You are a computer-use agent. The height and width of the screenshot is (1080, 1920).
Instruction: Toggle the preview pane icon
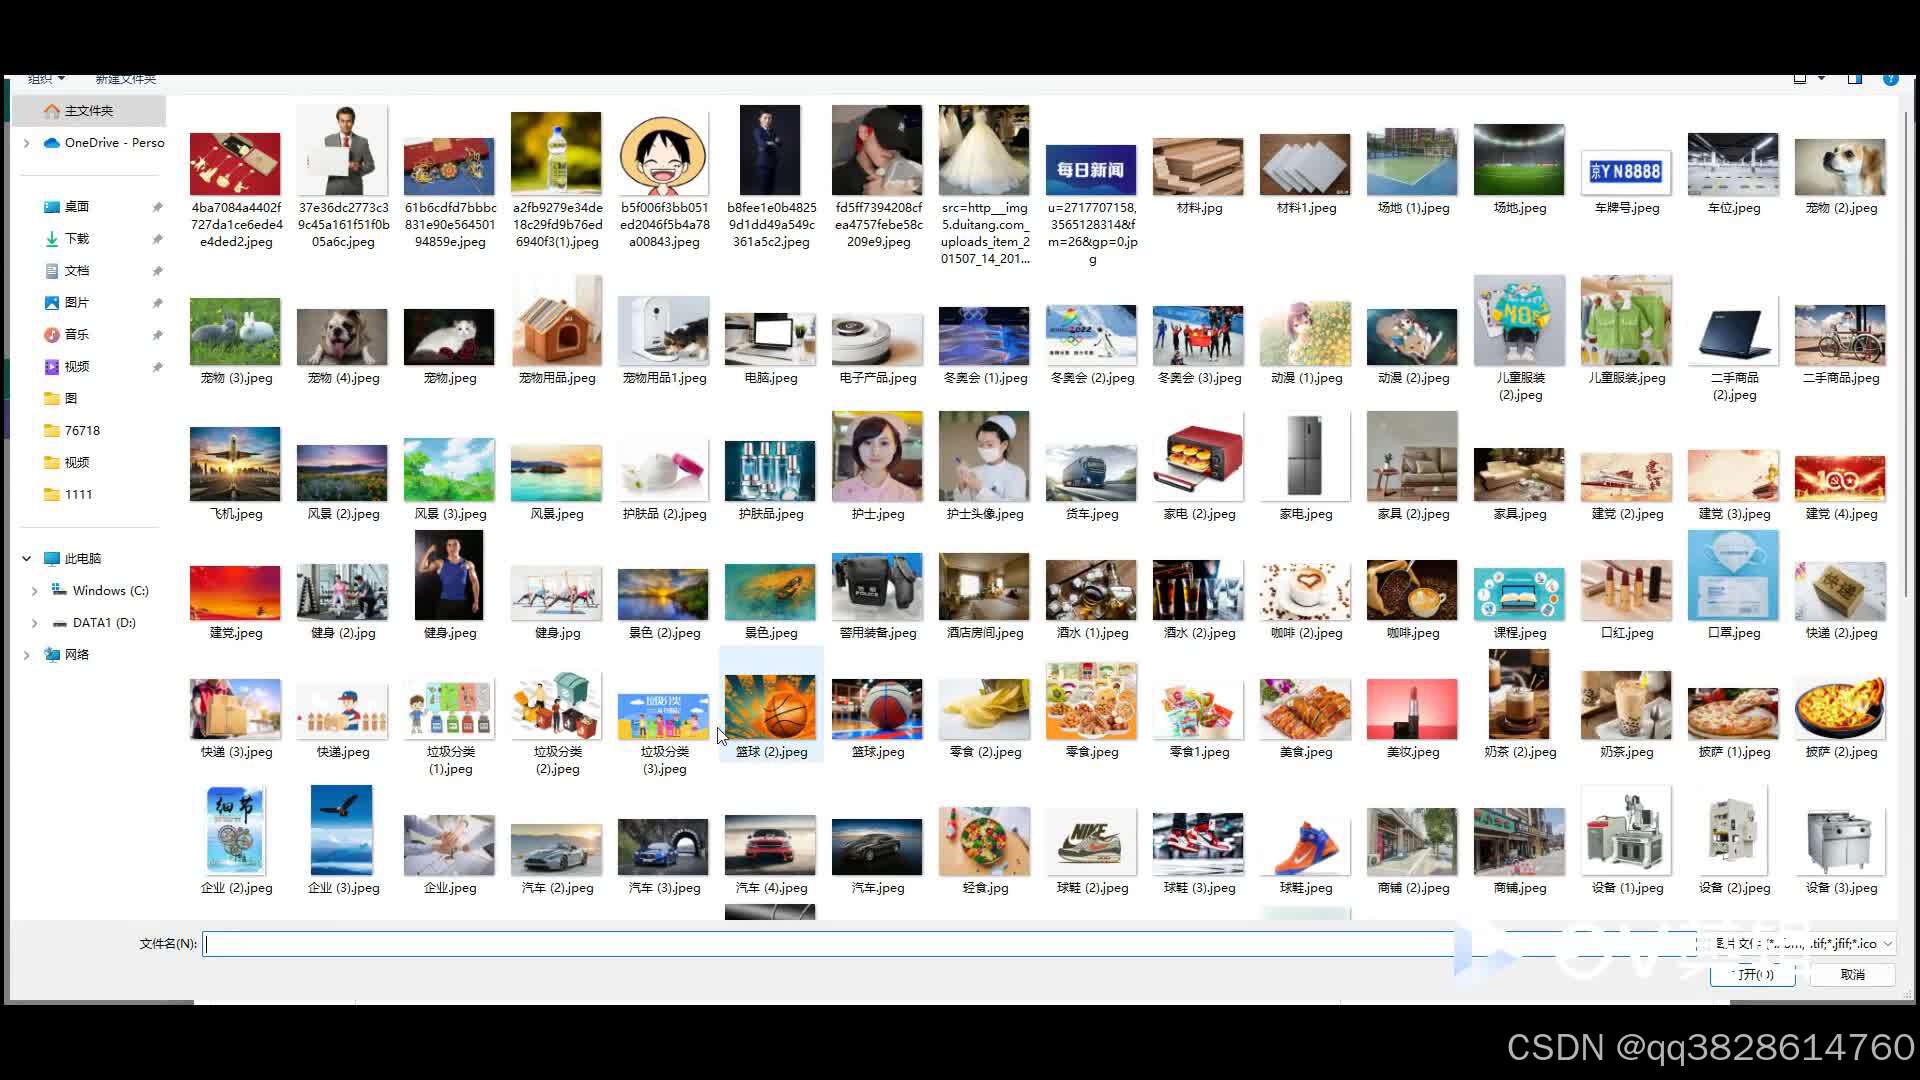1855,79
